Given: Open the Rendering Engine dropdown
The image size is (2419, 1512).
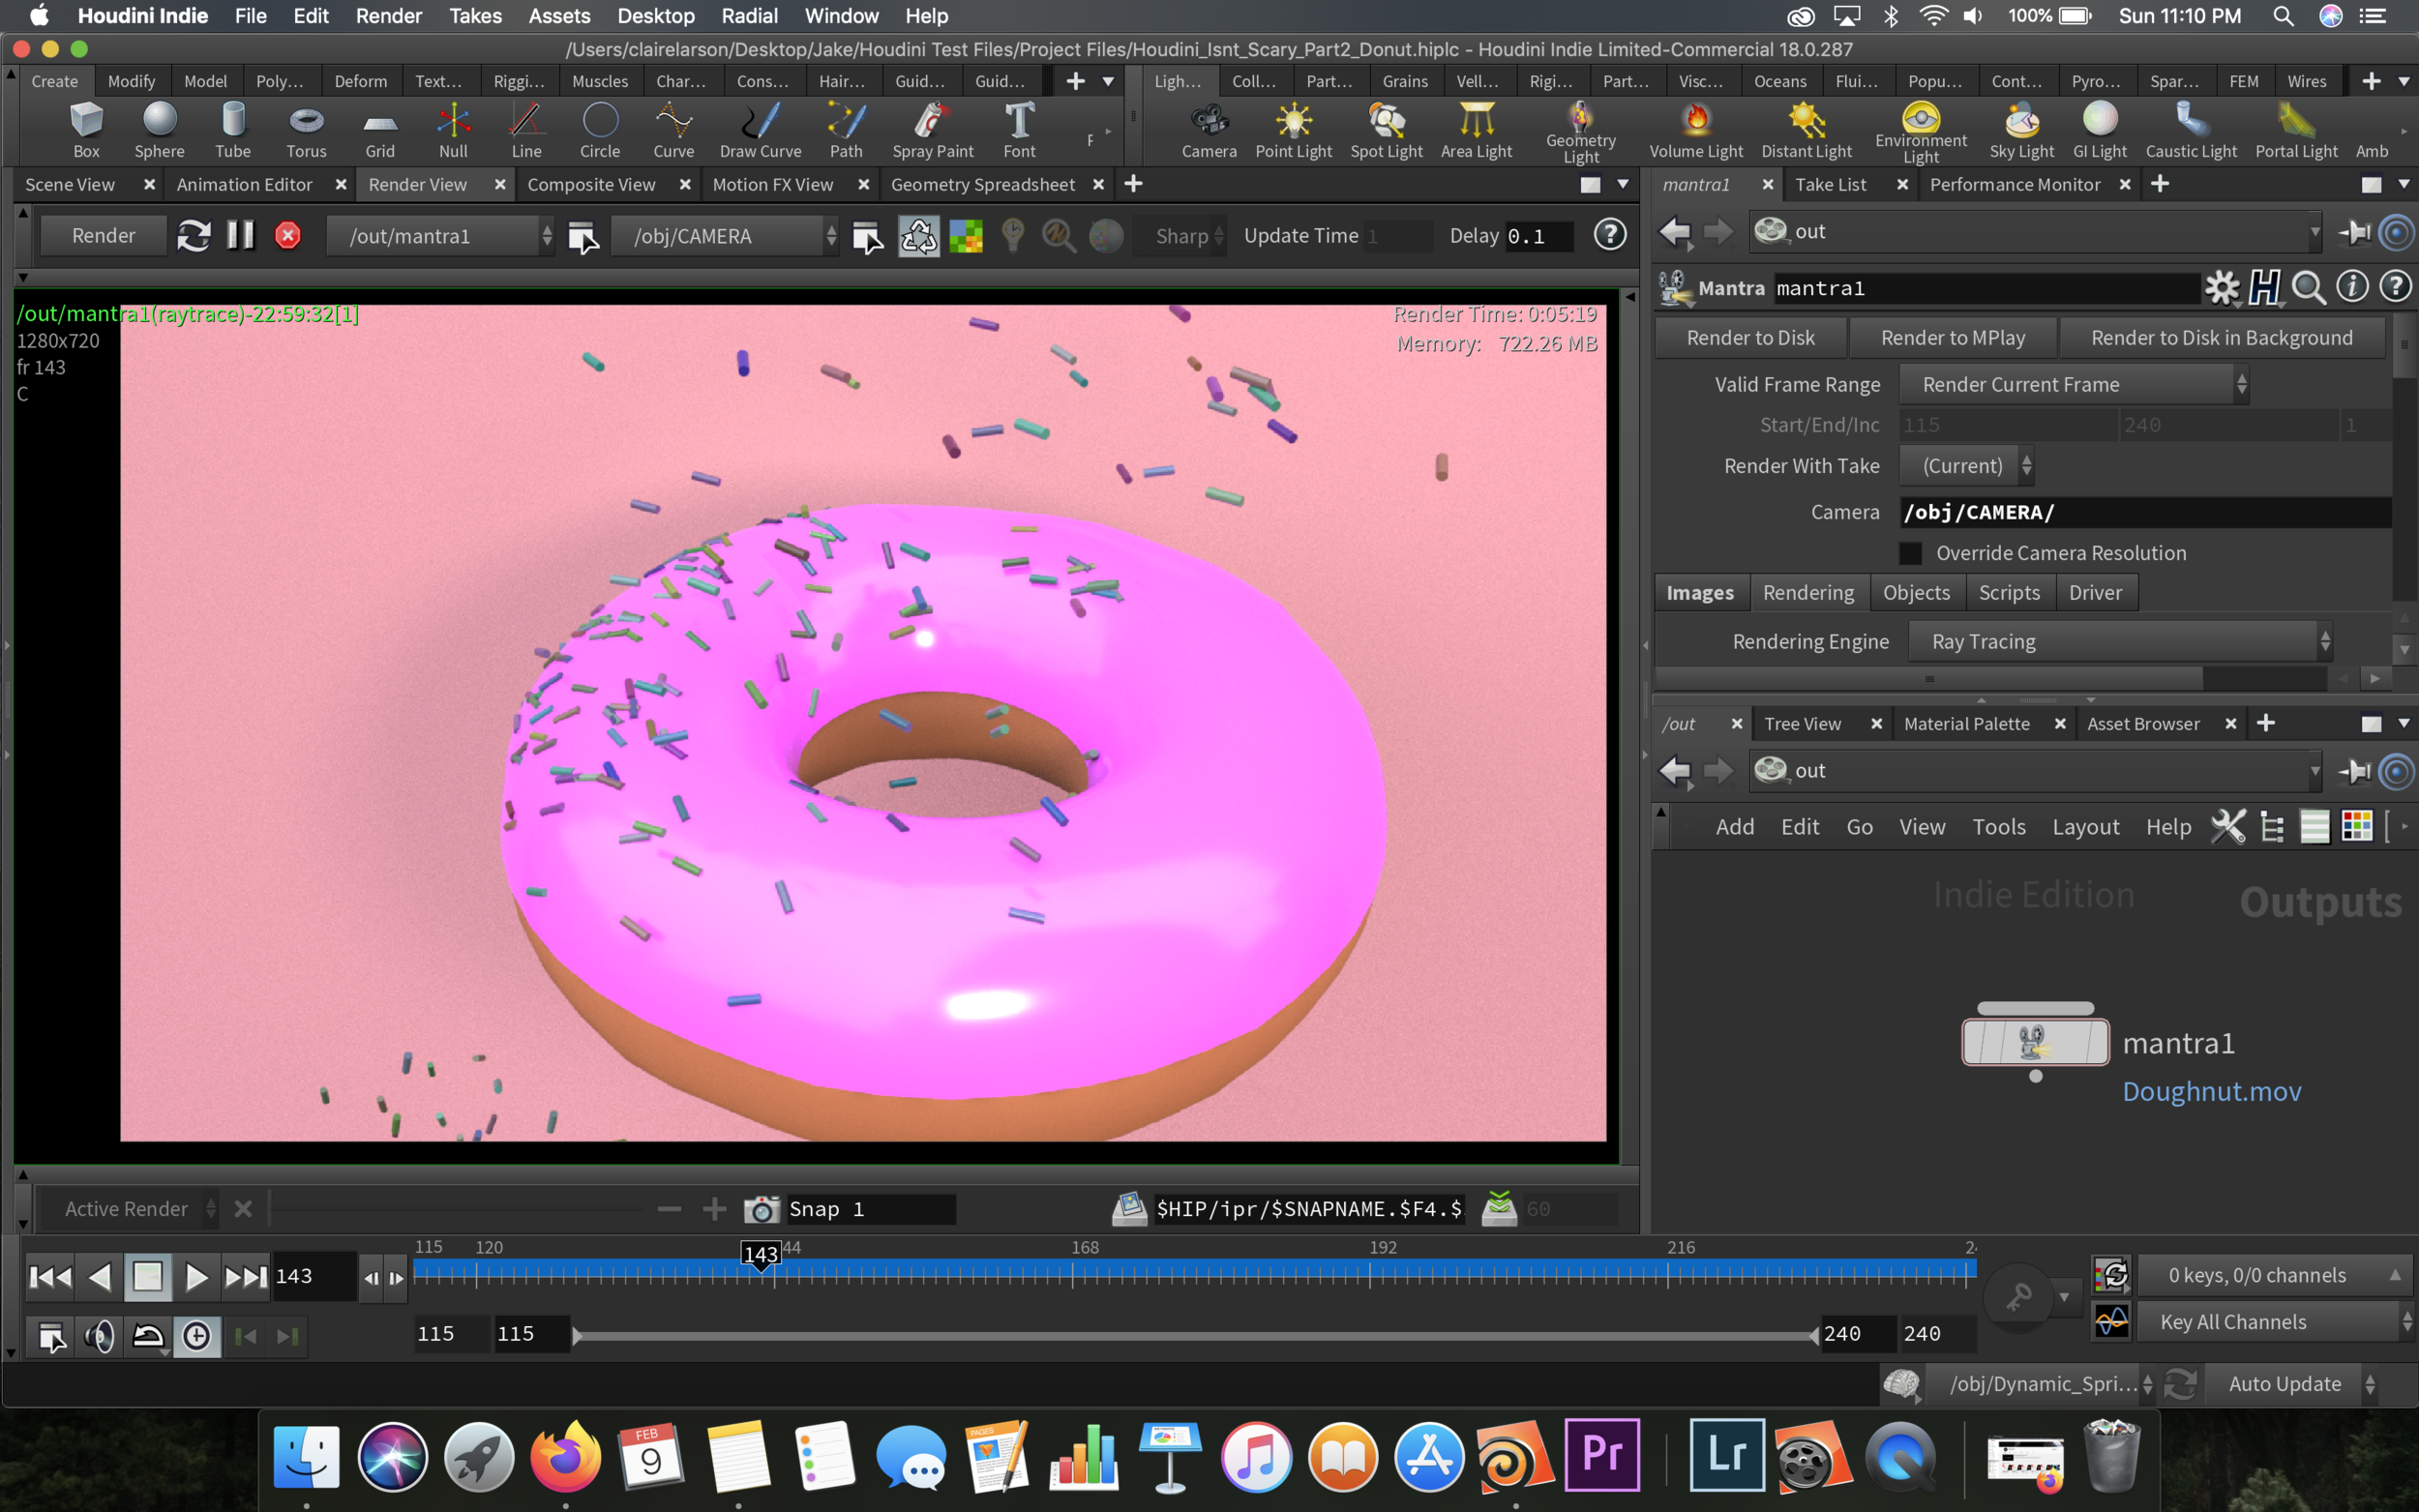Looking at the screenshot, I should 2119,642.
